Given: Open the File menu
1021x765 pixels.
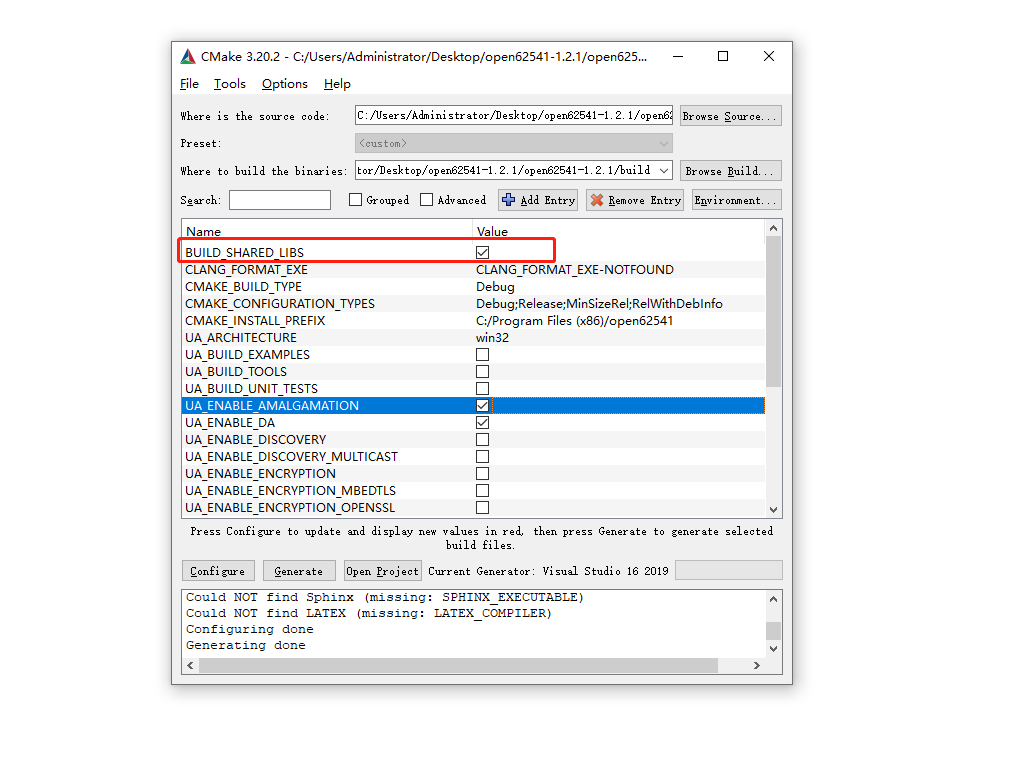Looking at the screenshot, I should click(189, 84).
